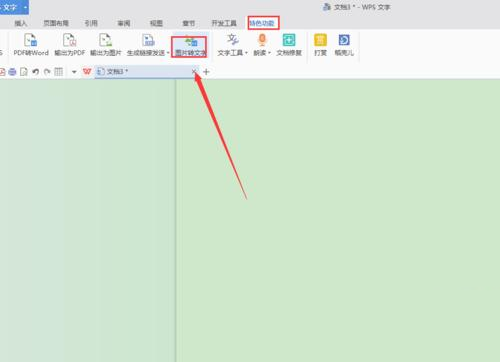
Task: Open the WPS 文字 application menu arrow
Action: [x=25, y=7]
